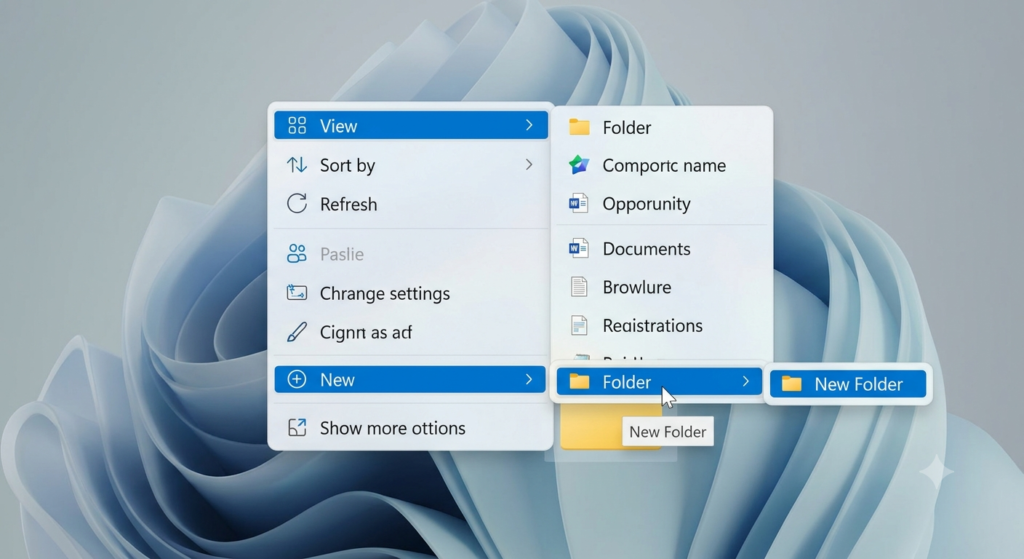Screen dimensions: 1024x559
Task: Click the document icon beside Reaistrations
Action: pyautogui.click(x=579, y=325)
